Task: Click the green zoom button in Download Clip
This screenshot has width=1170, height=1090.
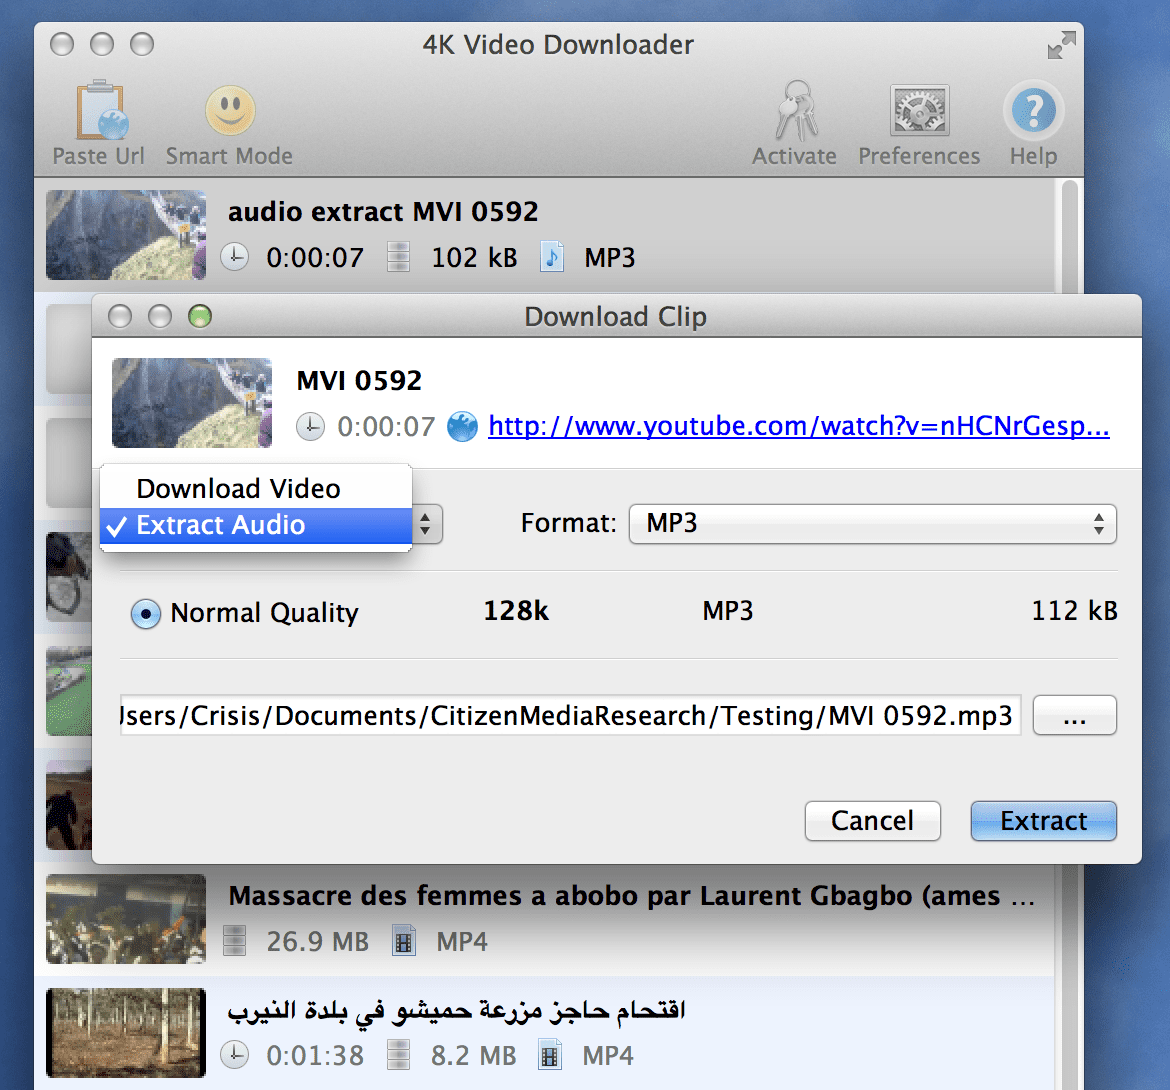Action: [200, 316]
